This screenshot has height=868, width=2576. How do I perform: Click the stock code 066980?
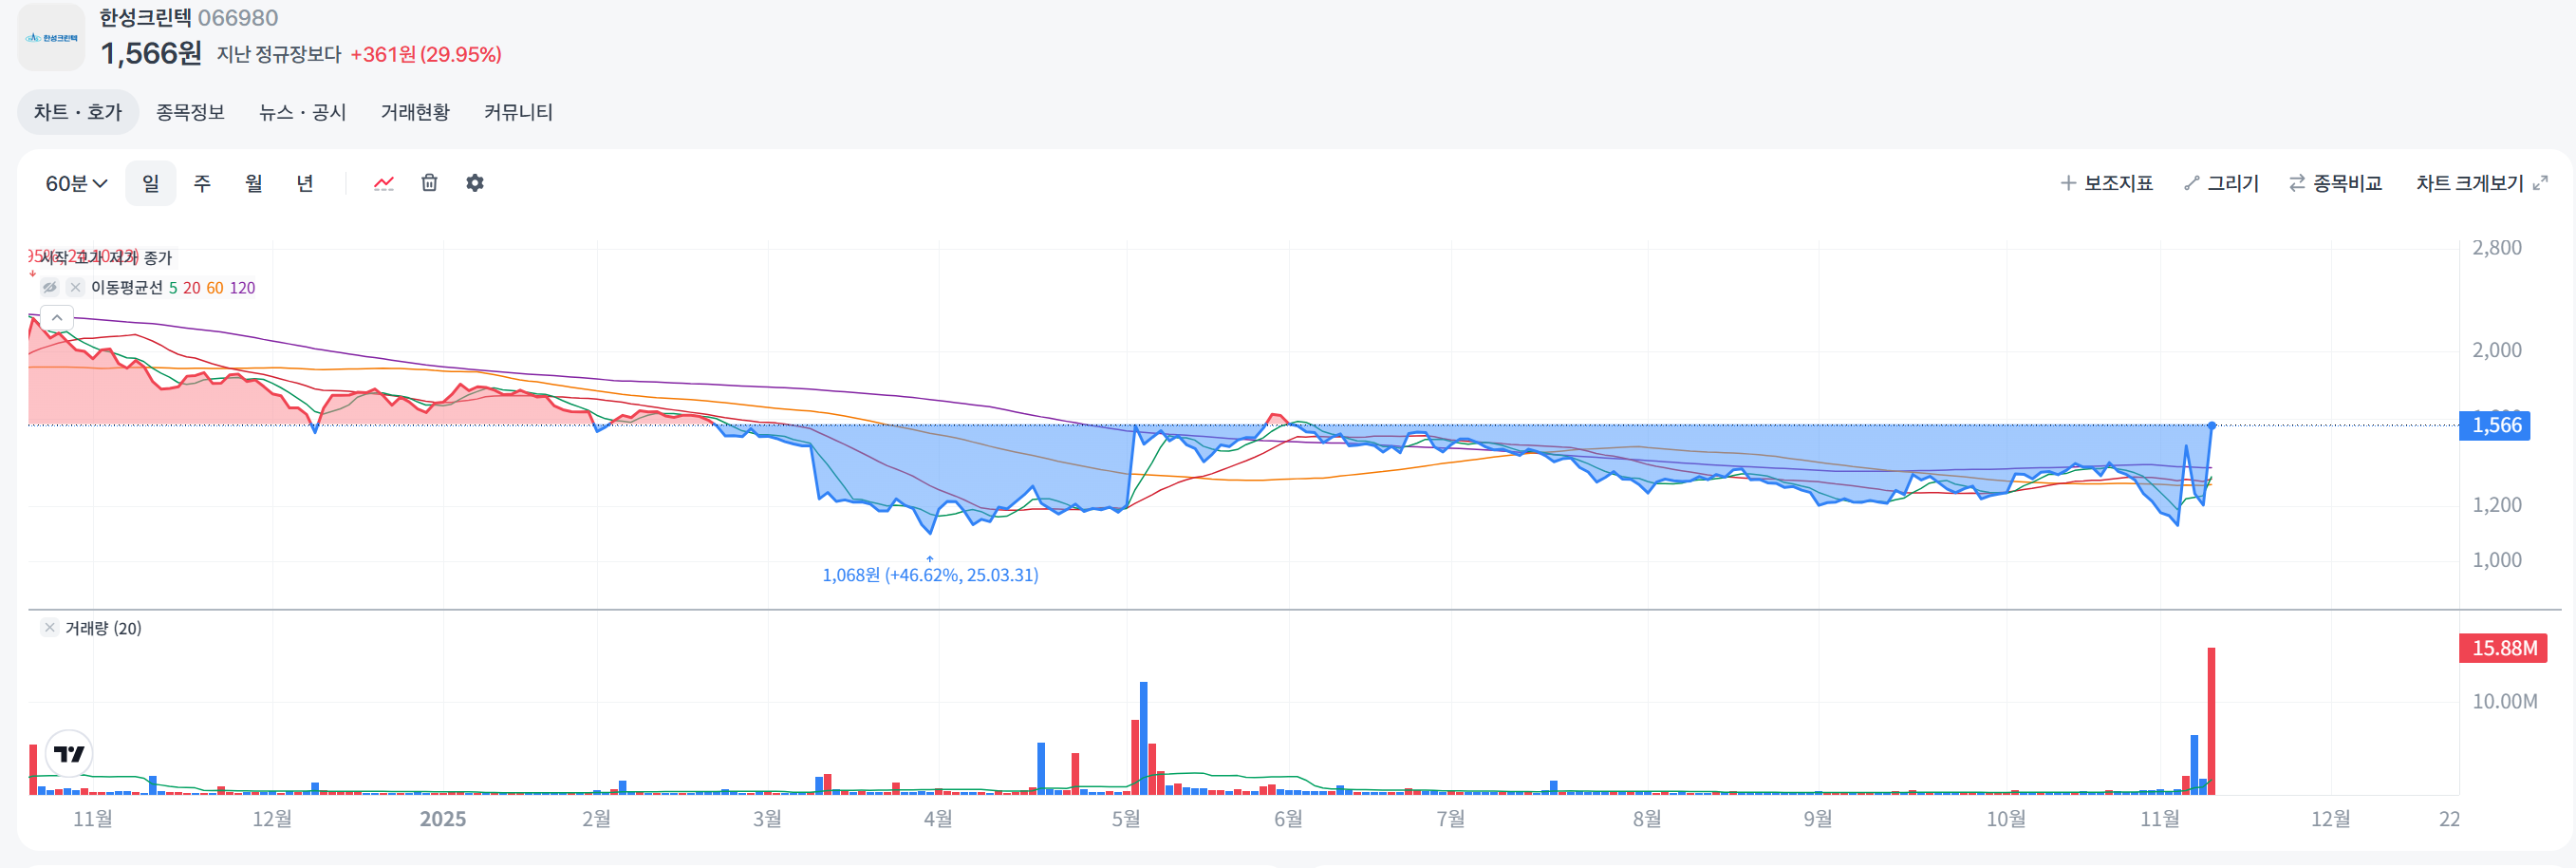coord(238,18)
